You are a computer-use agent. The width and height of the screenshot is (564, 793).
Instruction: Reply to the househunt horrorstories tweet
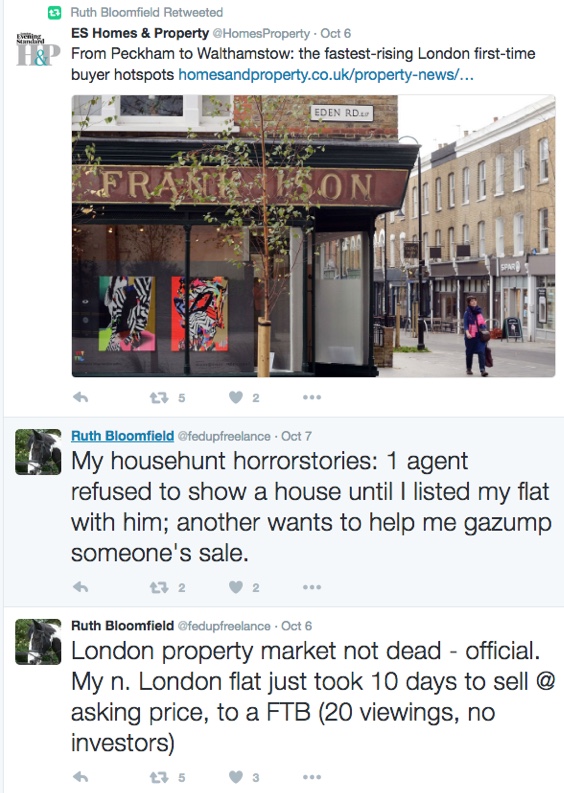tap(80, 587)
